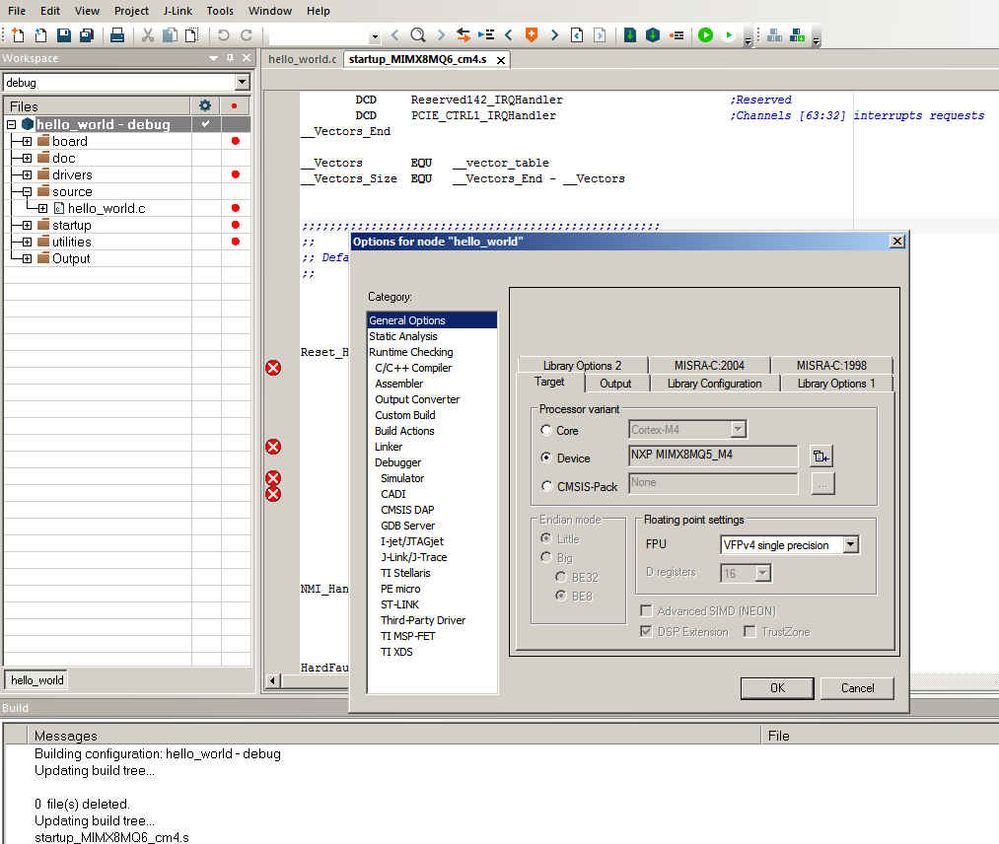Click the Cancel button in options dialog

click(x=858, y=688)
